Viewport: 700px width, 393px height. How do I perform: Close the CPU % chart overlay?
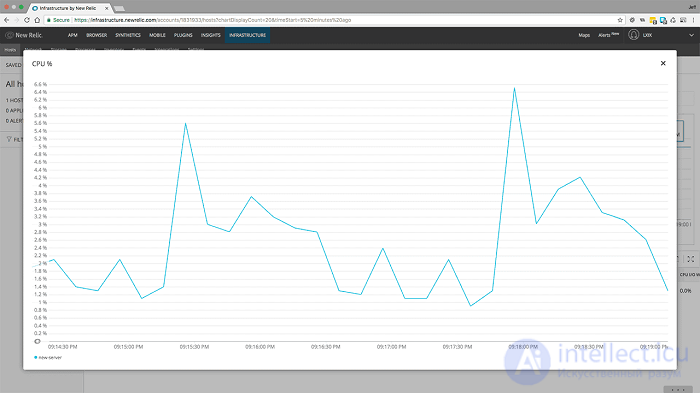tap(663, 63)
